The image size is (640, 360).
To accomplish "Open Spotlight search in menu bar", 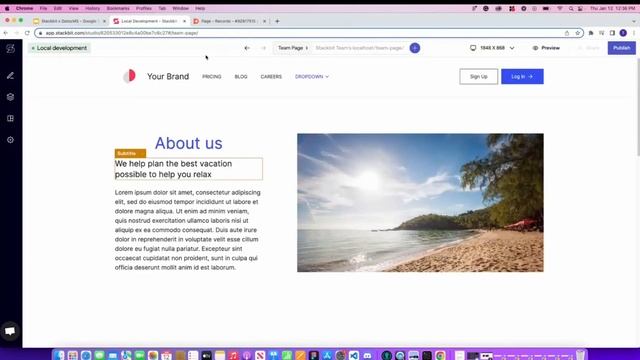I will [x=571, y=8].
